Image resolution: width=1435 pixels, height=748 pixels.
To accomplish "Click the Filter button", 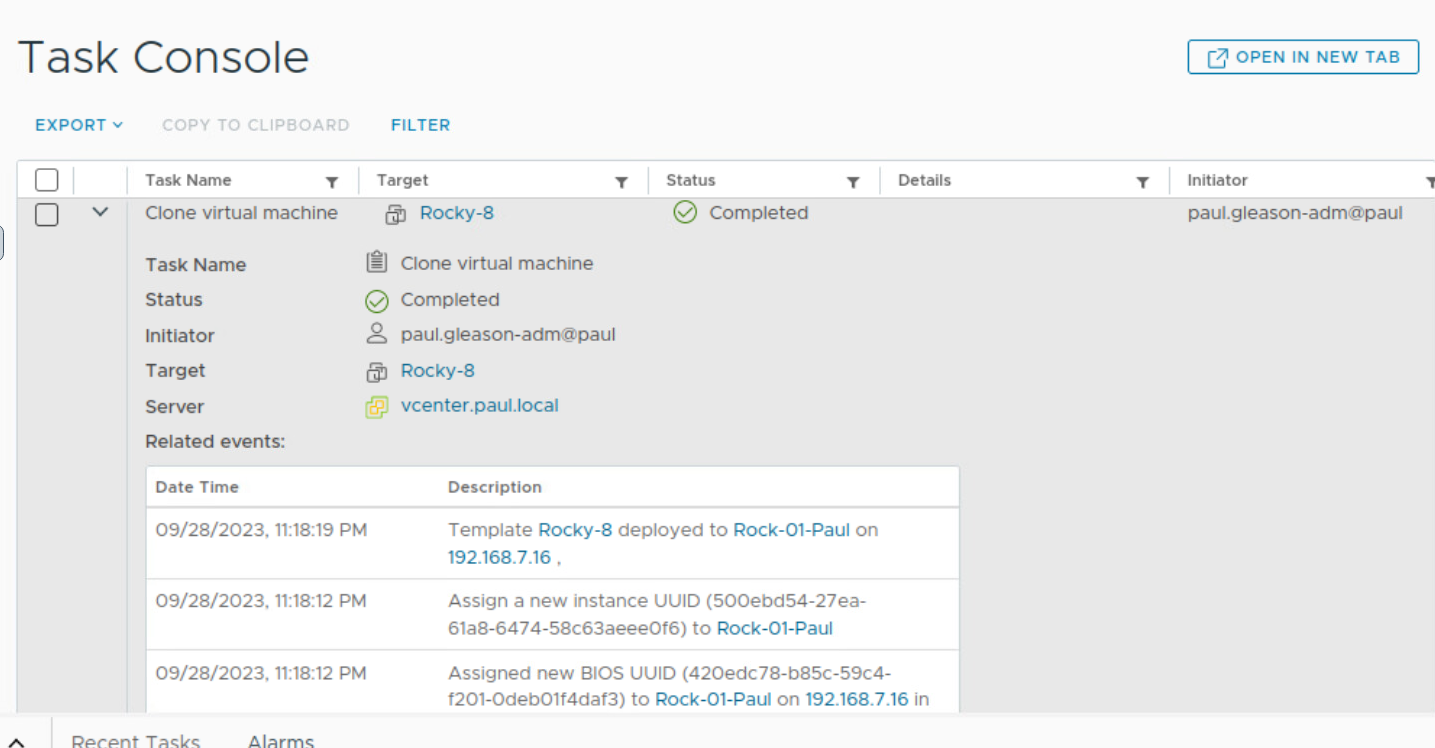I will [x=420, y=125].
